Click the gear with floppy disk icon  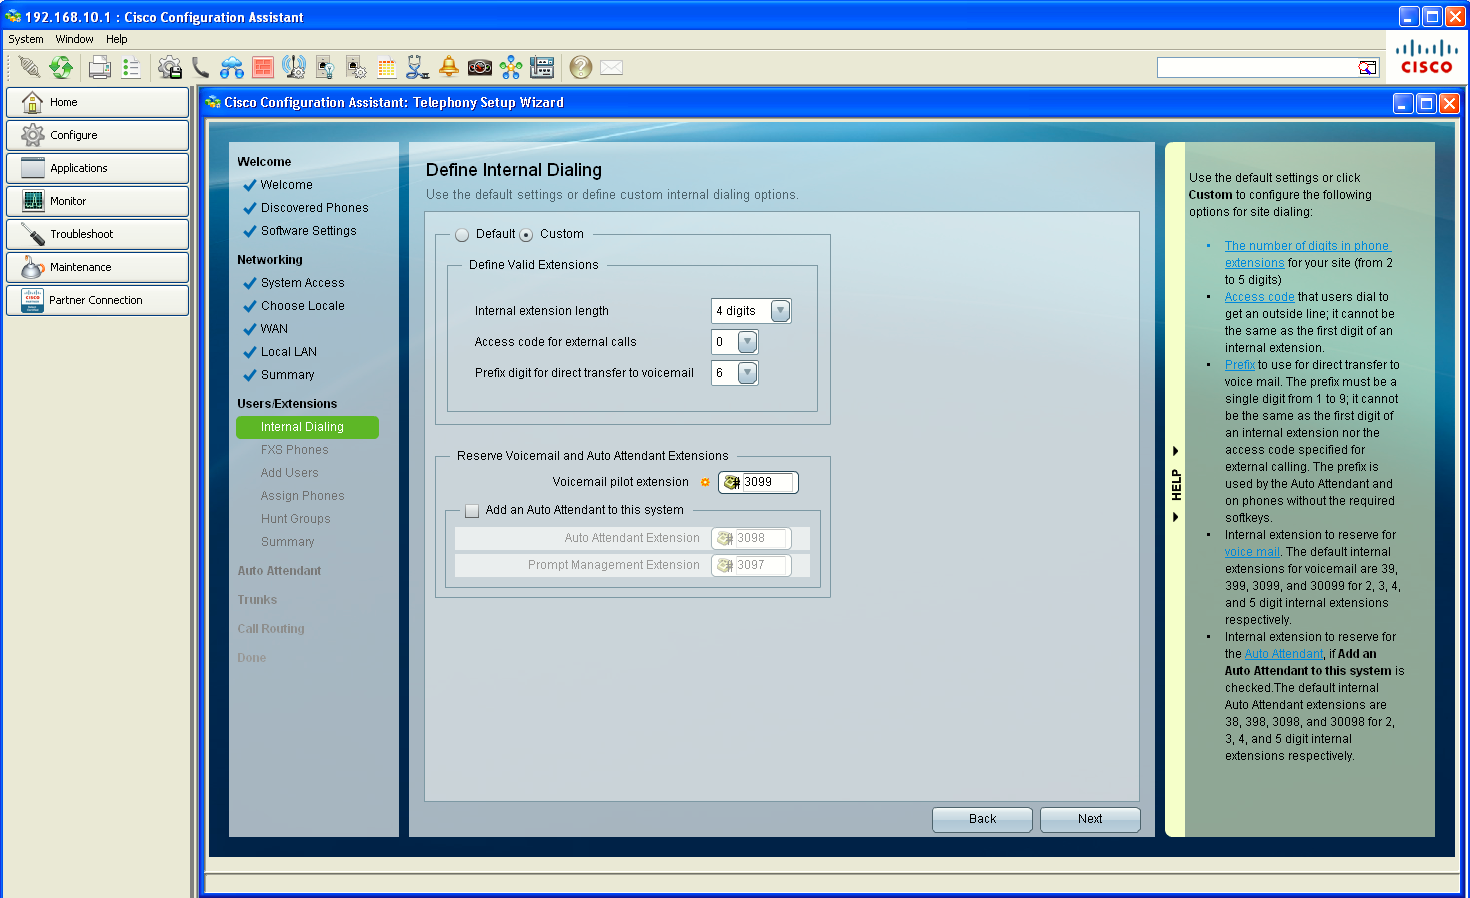click(170, 67)
